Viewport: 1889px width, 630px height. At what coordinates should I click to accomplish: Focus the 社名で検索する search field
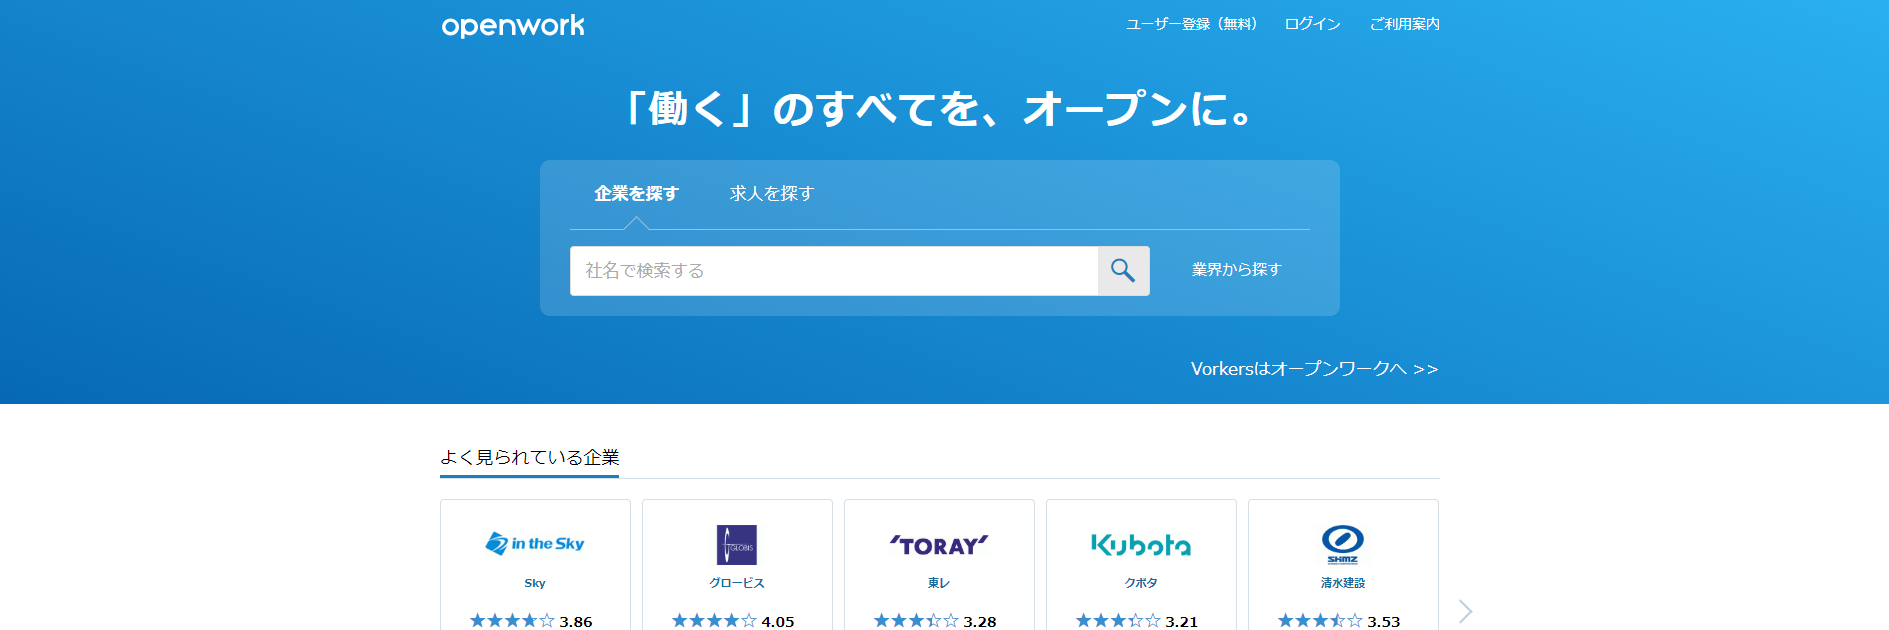click(834, 271)
